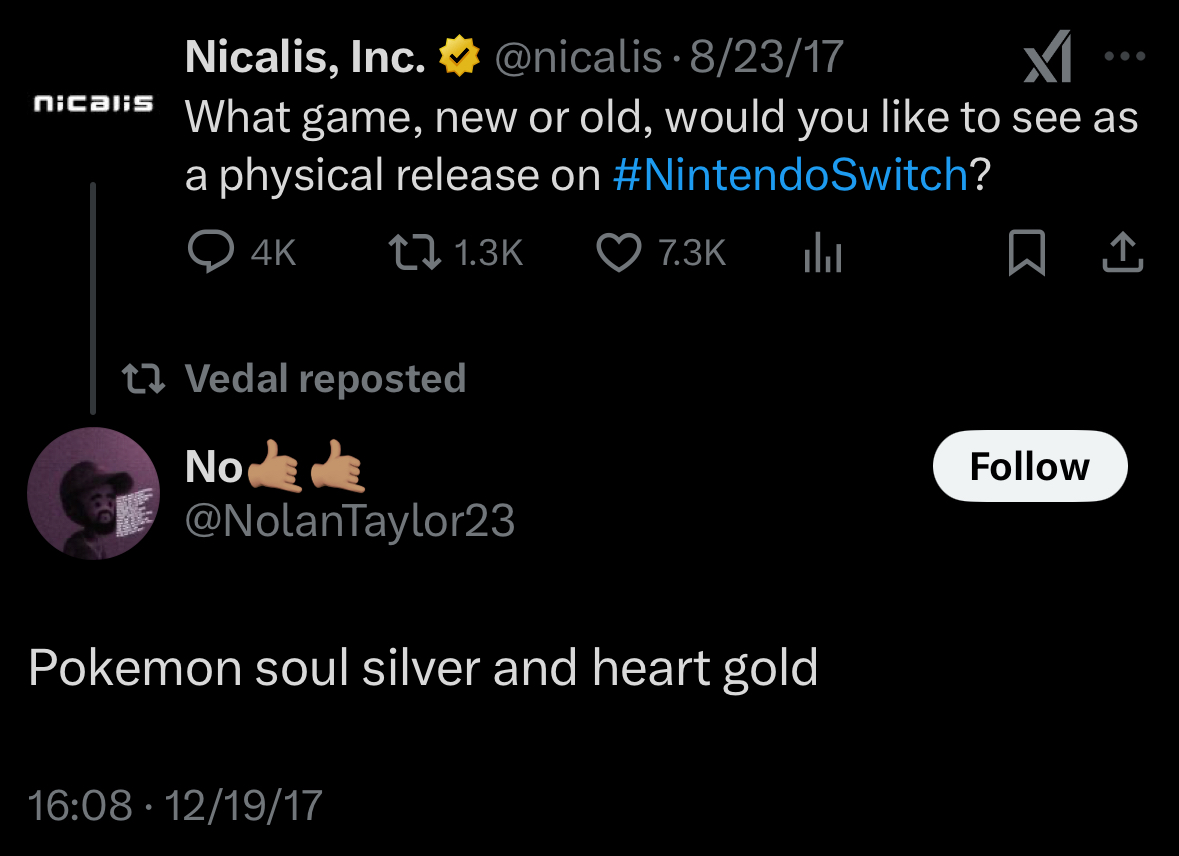Click the Nicalis logo avatar
Viewport: 1179px width, 856px height.
click(93, 103)
